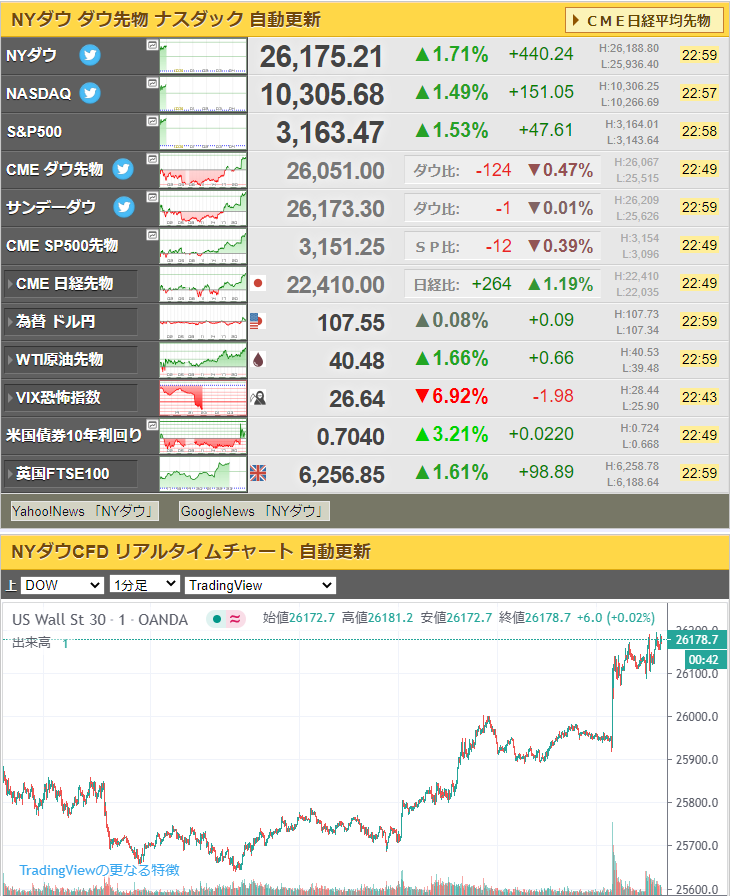This screenshot has width=730, height=896.
Task: Click the Twitter icon next to NYダウ
Action: coord(90,55)
